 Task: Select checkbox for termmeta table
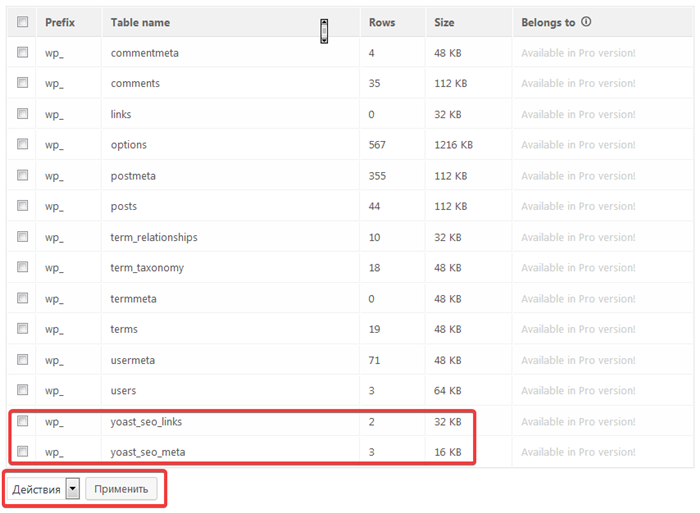22,298
